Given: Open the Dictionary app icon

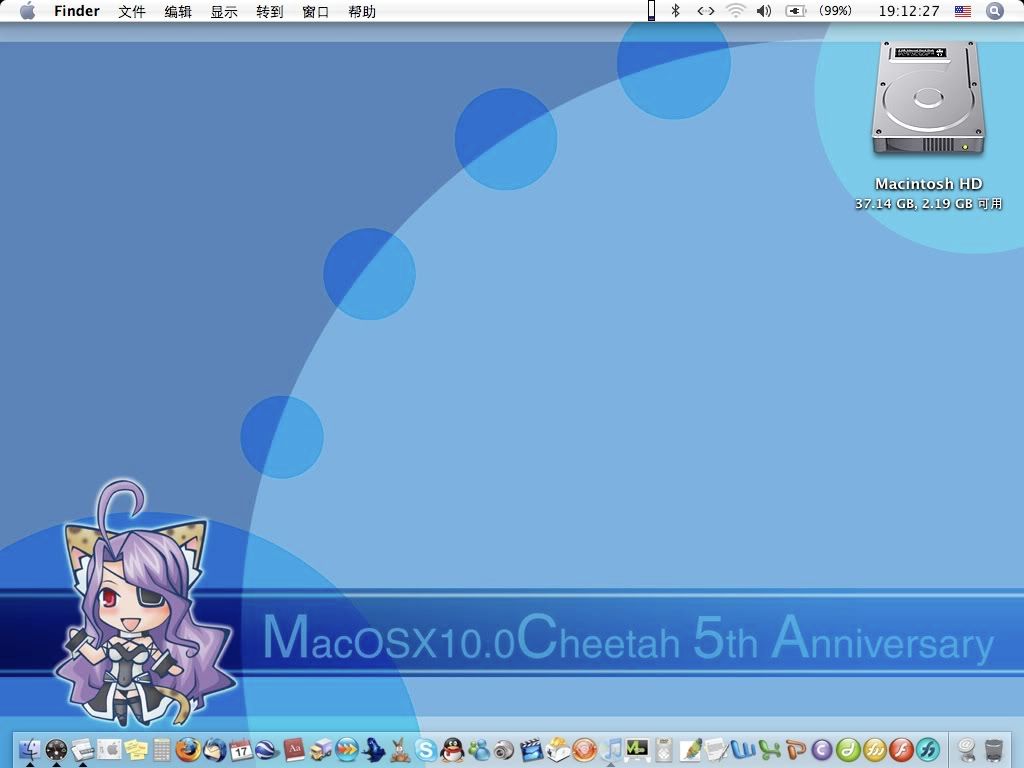Looking at the screenshot, I should 294,750.
